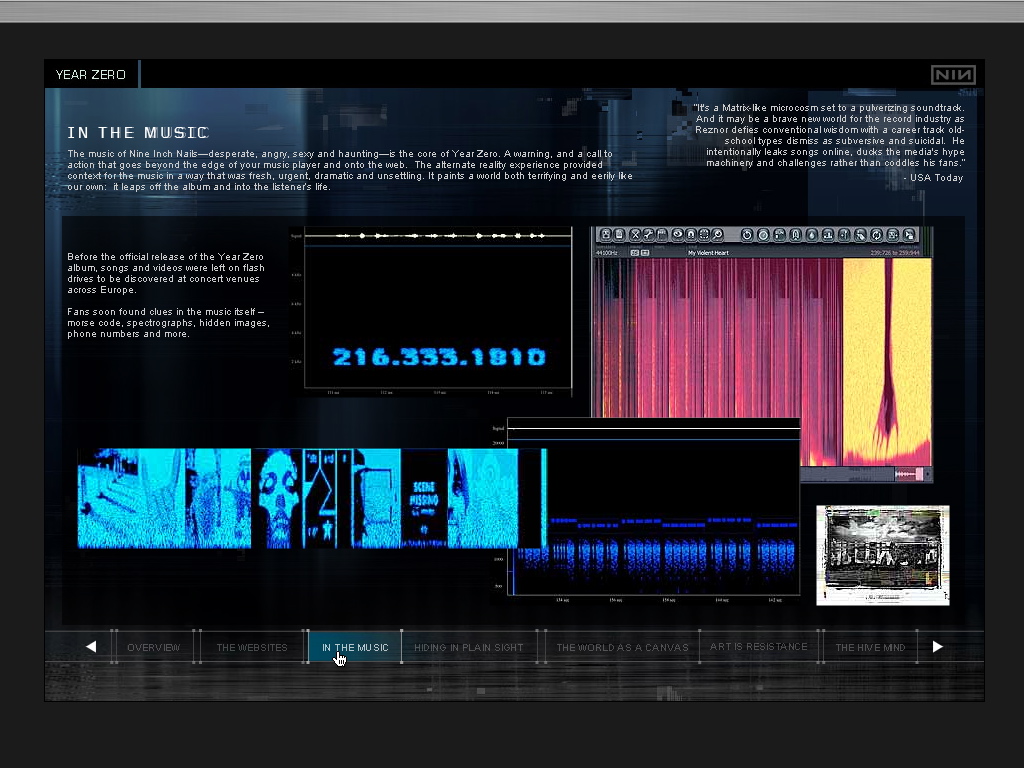Open the black-and-white static image thumbnail

(882, 554)
